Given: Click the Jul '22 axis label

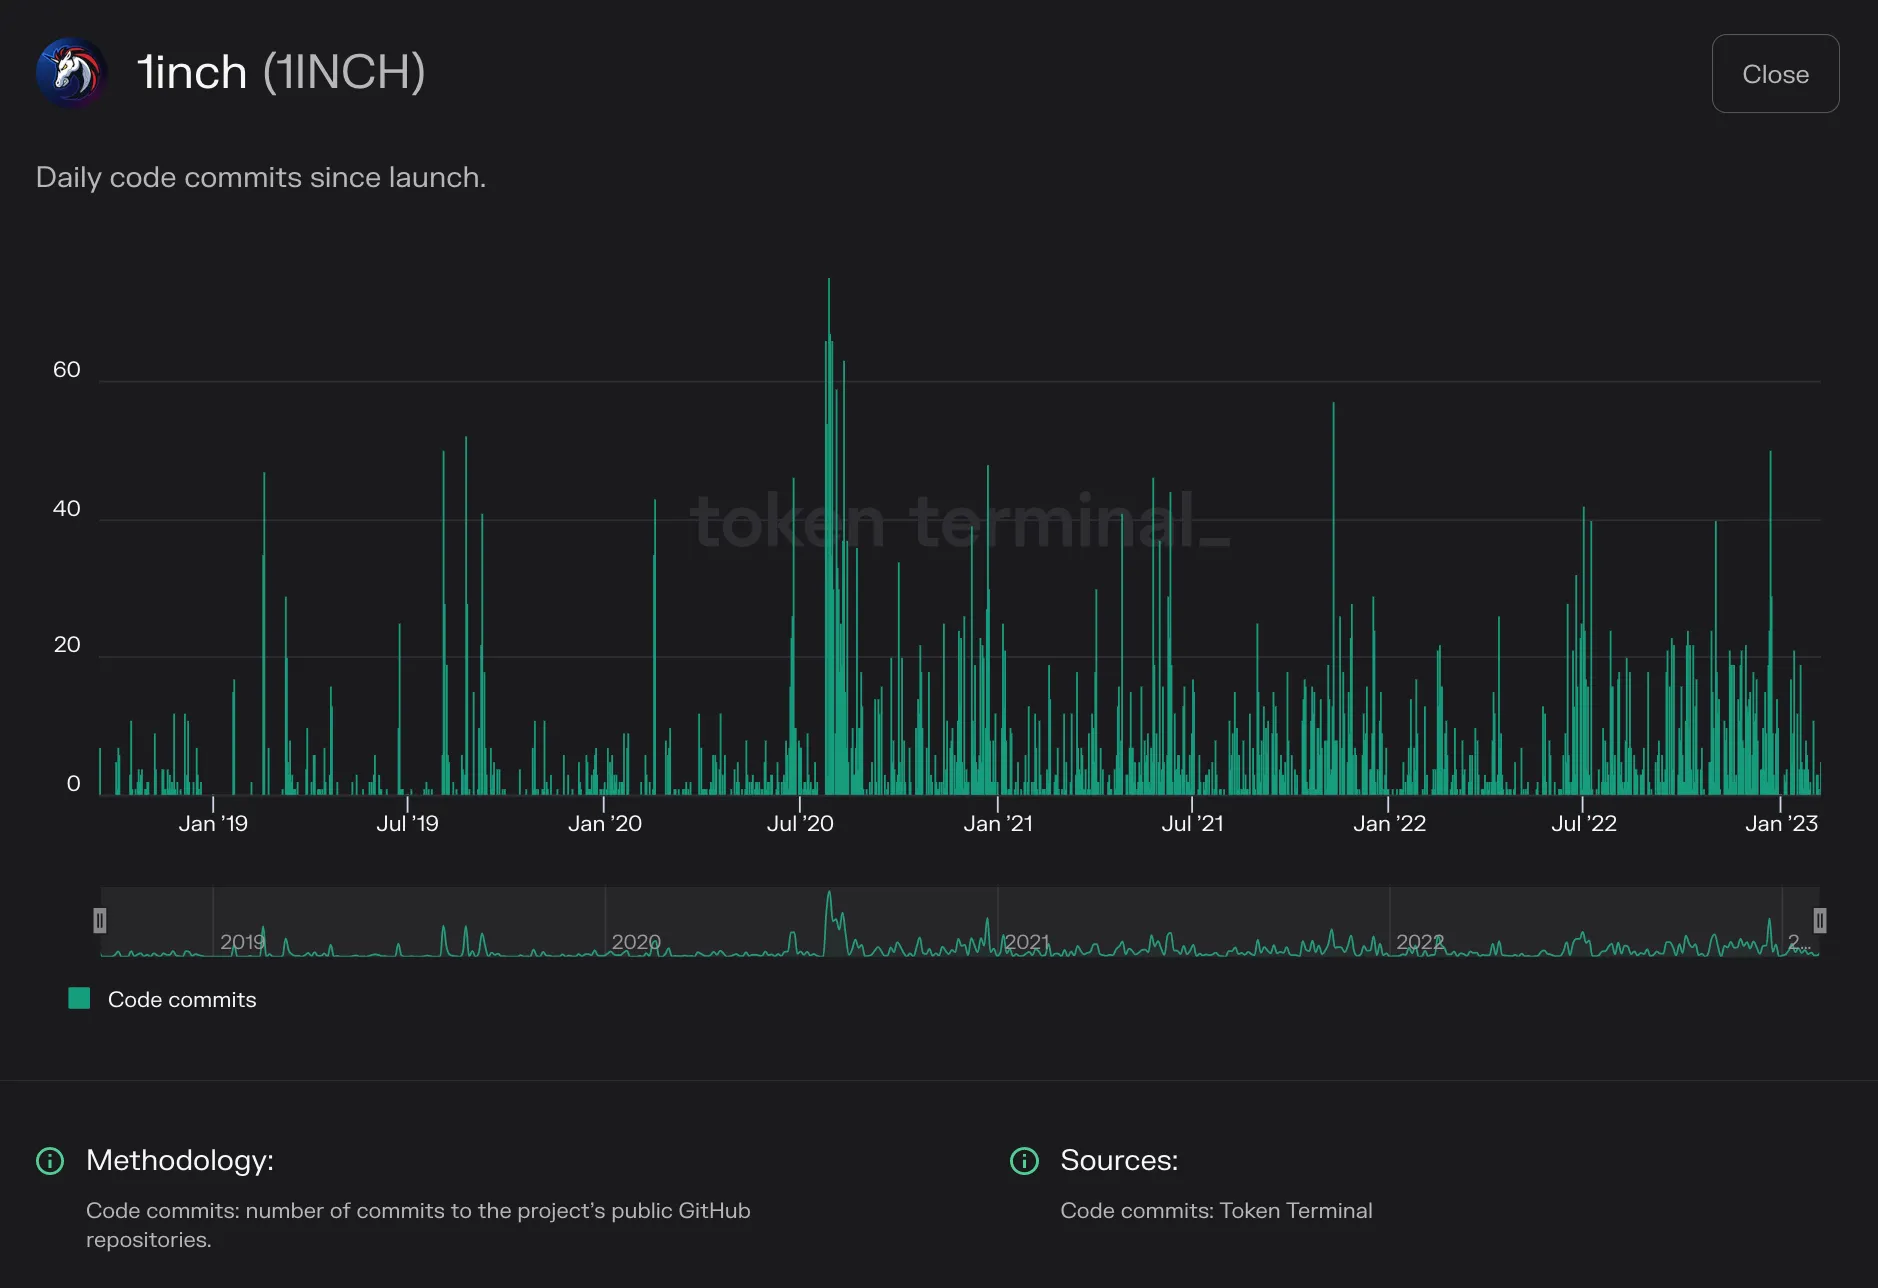Looking at the screenshot, I should pos(1584,823).
